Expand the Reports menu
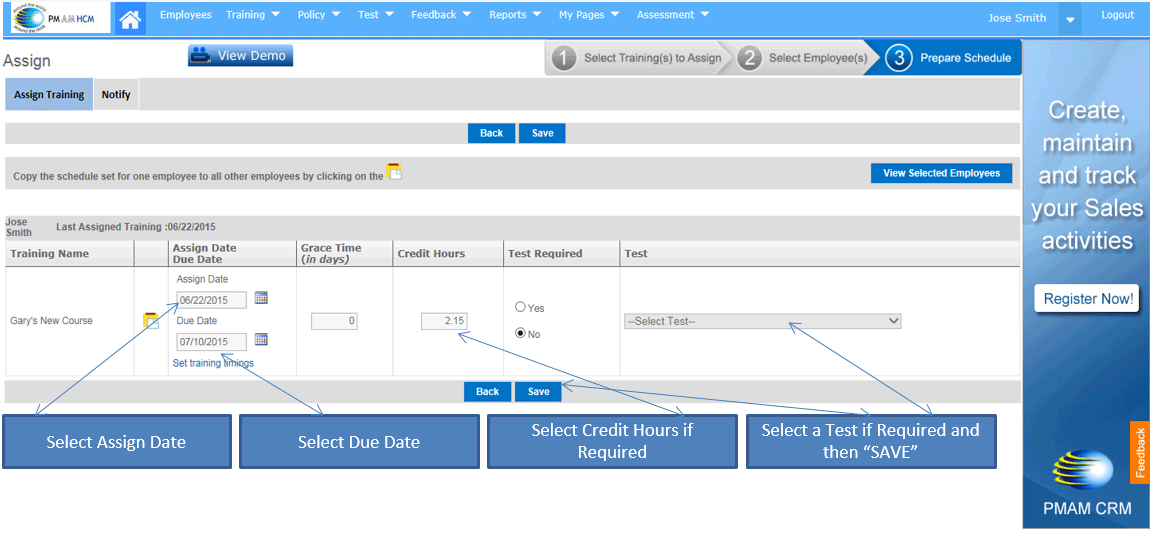This screenshot has height=536, width=1153. (515, 15)
